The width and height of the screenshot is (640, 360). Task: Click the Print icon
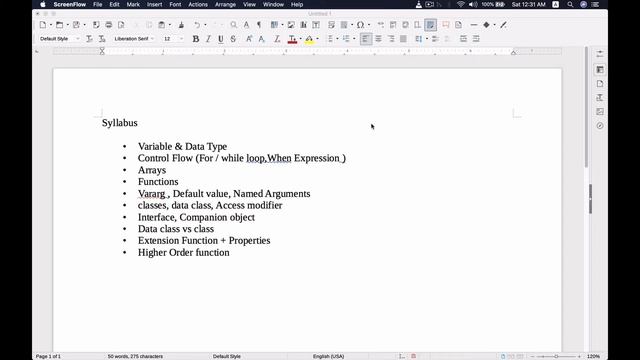109,25
